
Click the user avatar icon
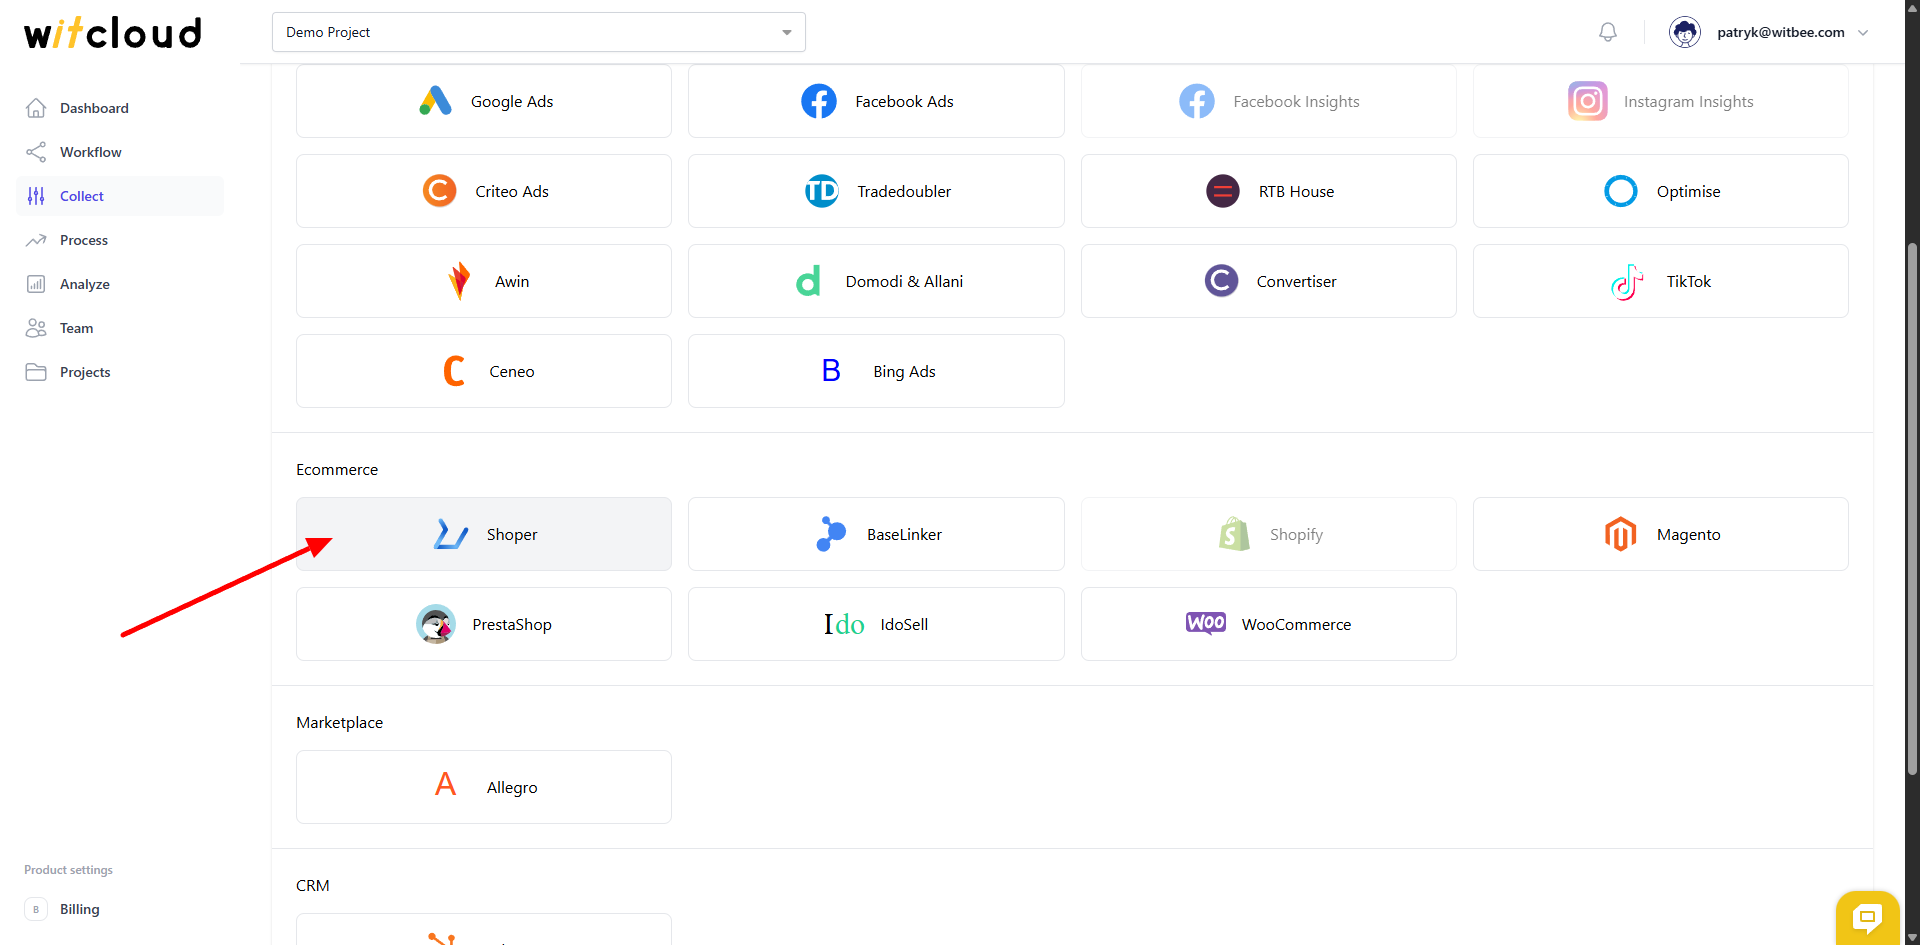pyautogui.click(x=1685, y=32)
